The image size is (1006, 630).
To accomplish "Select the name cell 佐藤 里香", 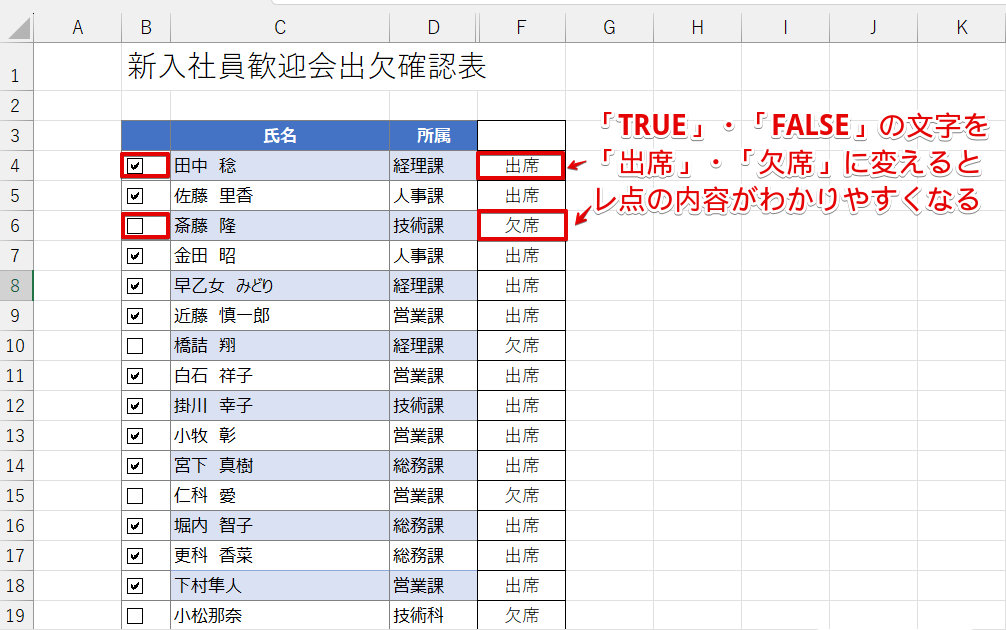I will click(x=280, y=196).
